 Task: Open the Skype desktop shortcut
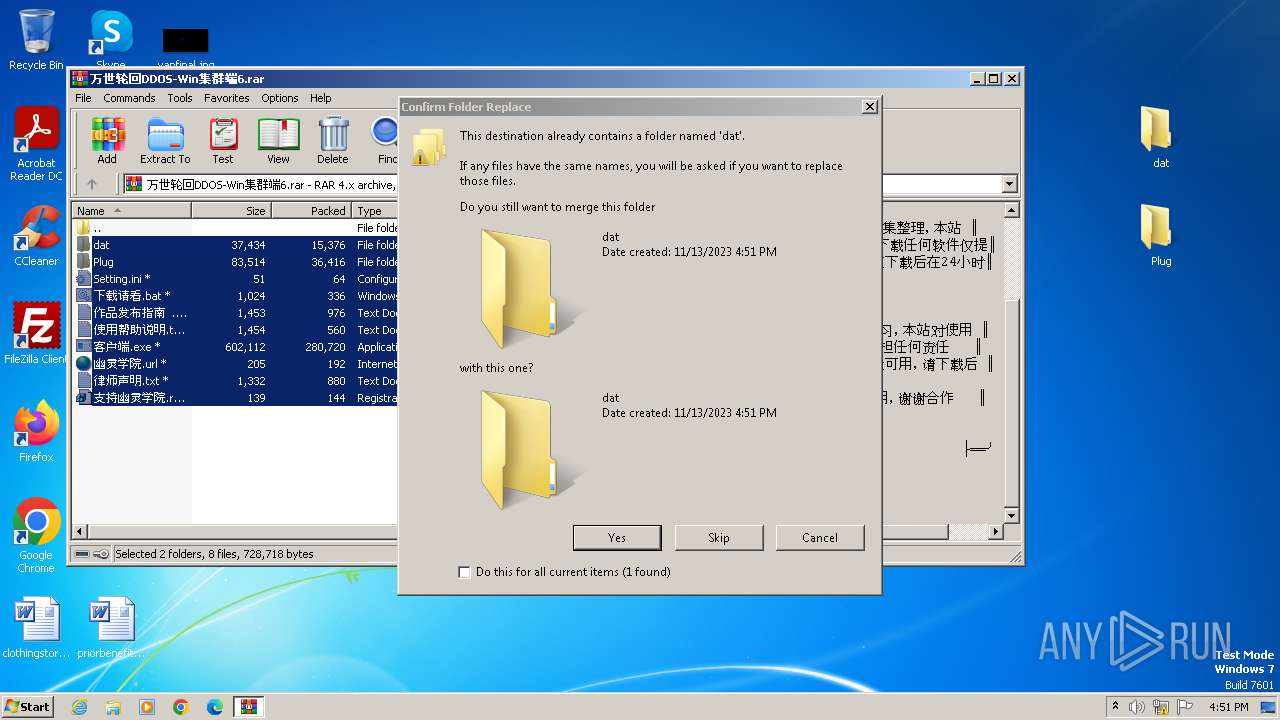coord(110,40)
